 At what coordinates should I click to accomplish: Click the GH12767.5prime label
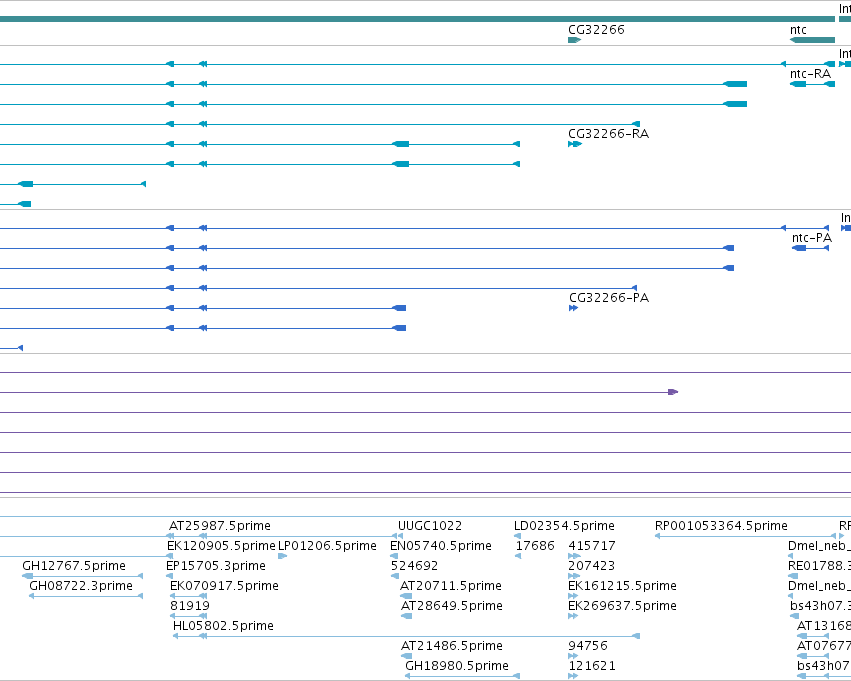point(74,566)
